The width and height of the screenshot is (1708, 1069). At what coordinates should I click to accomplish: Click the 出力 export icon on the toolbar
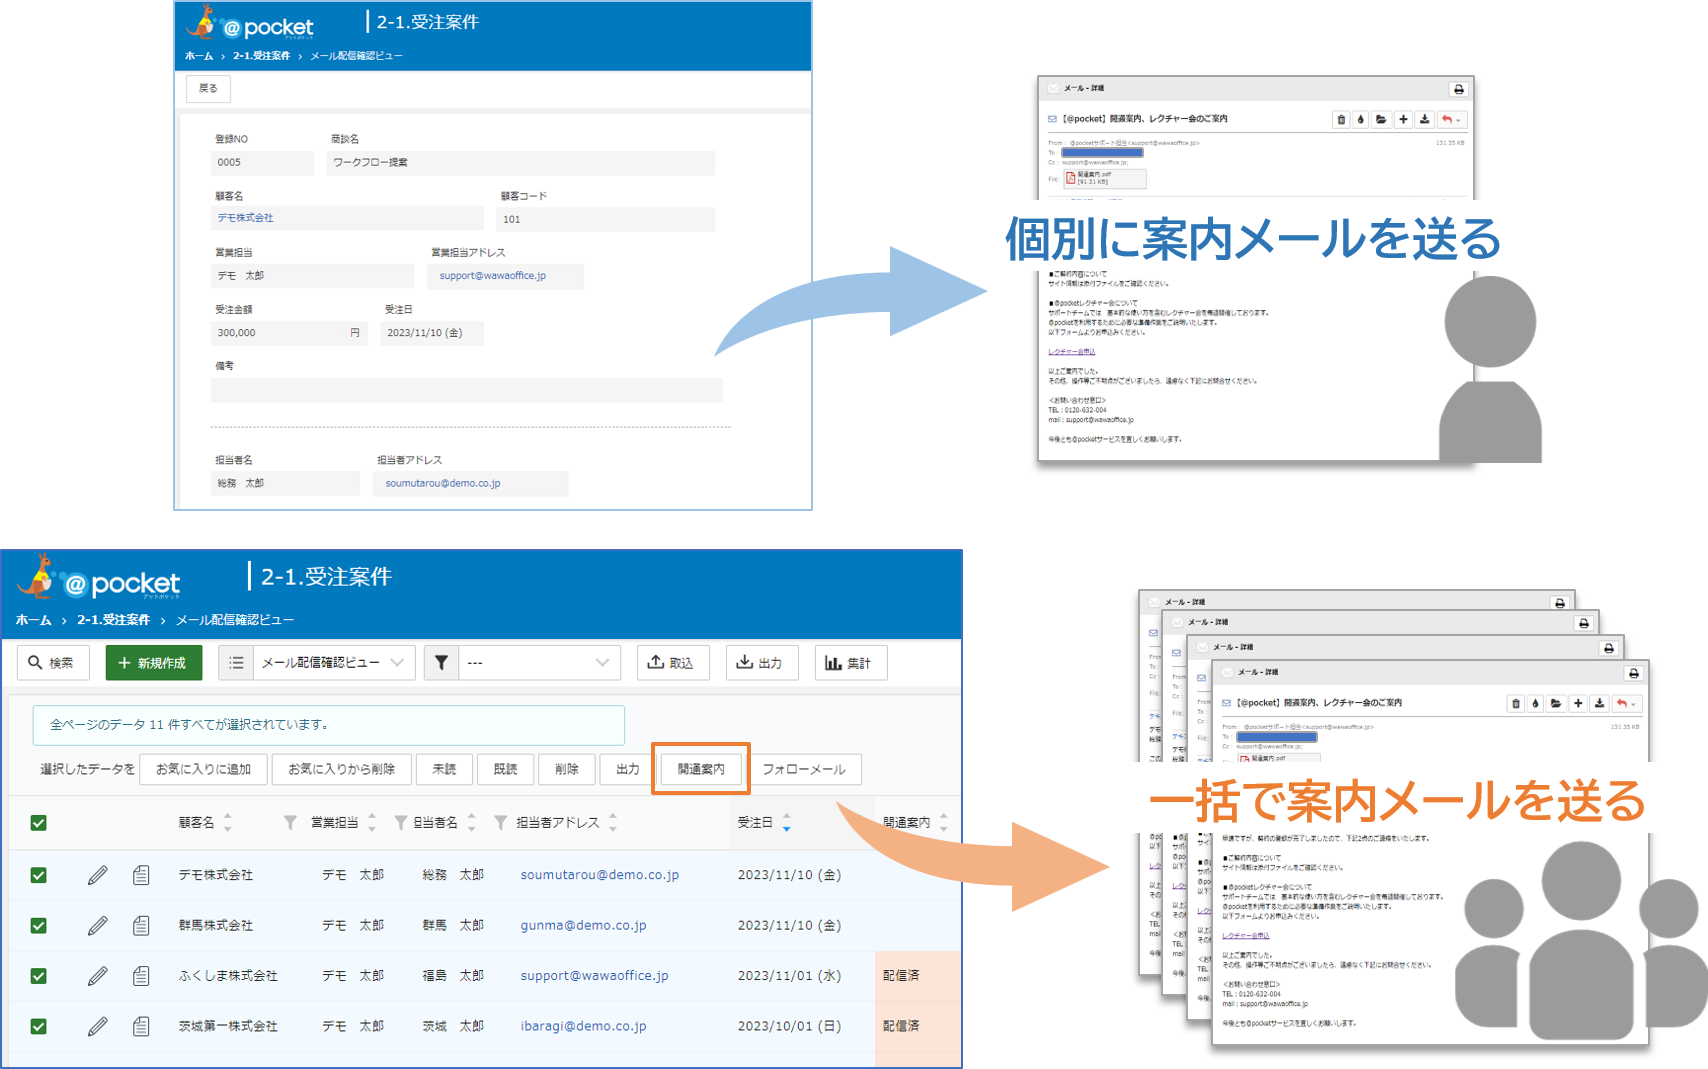click(x=744, y=662)
